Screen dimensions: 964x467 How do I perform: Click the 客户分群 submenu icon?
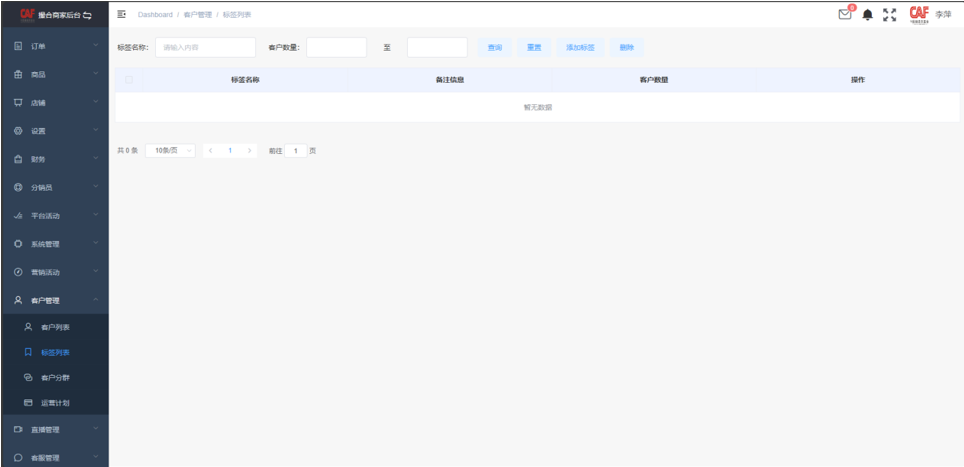coord(28,377)
